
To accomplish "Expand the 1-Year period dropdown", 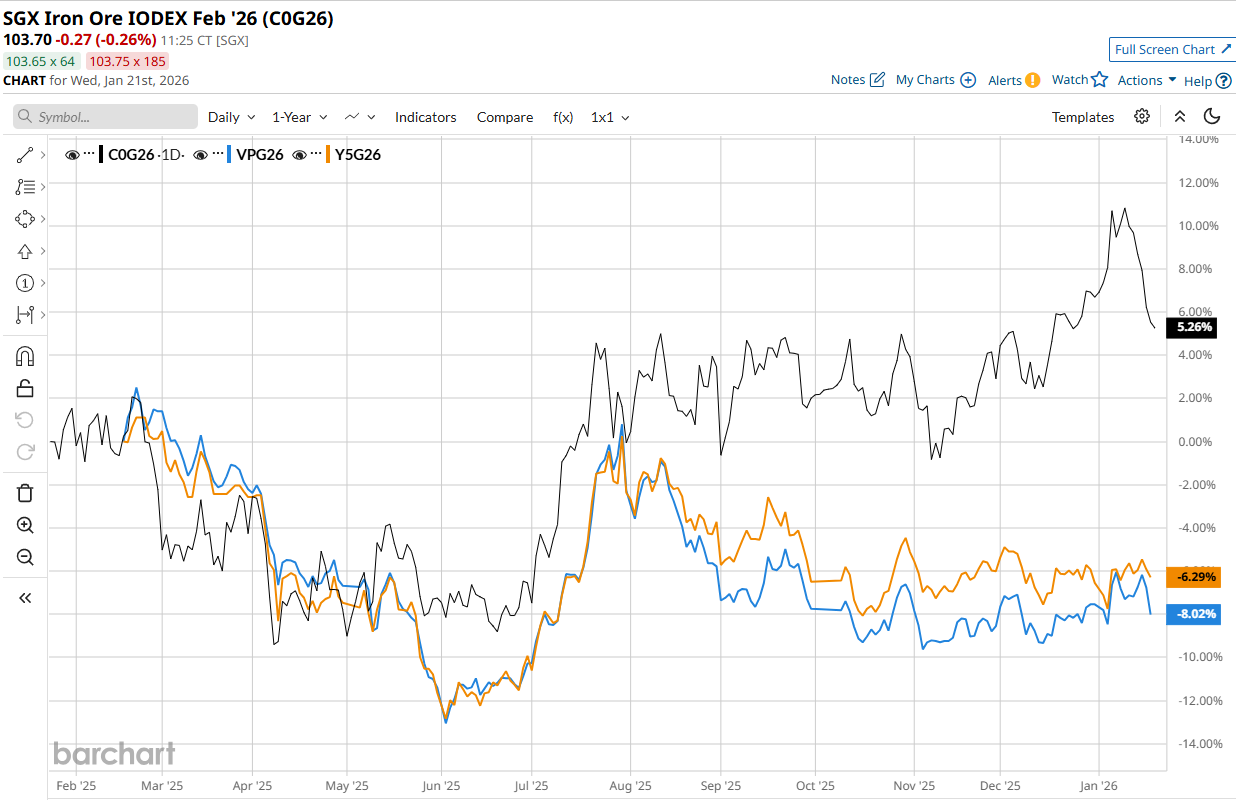I will (299, 117).
